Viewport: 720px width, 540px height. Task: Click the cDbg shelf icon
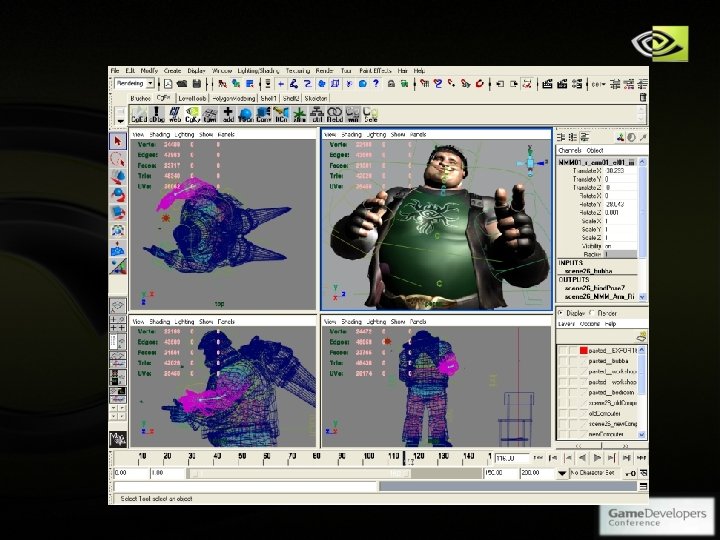tap(157, 114)
